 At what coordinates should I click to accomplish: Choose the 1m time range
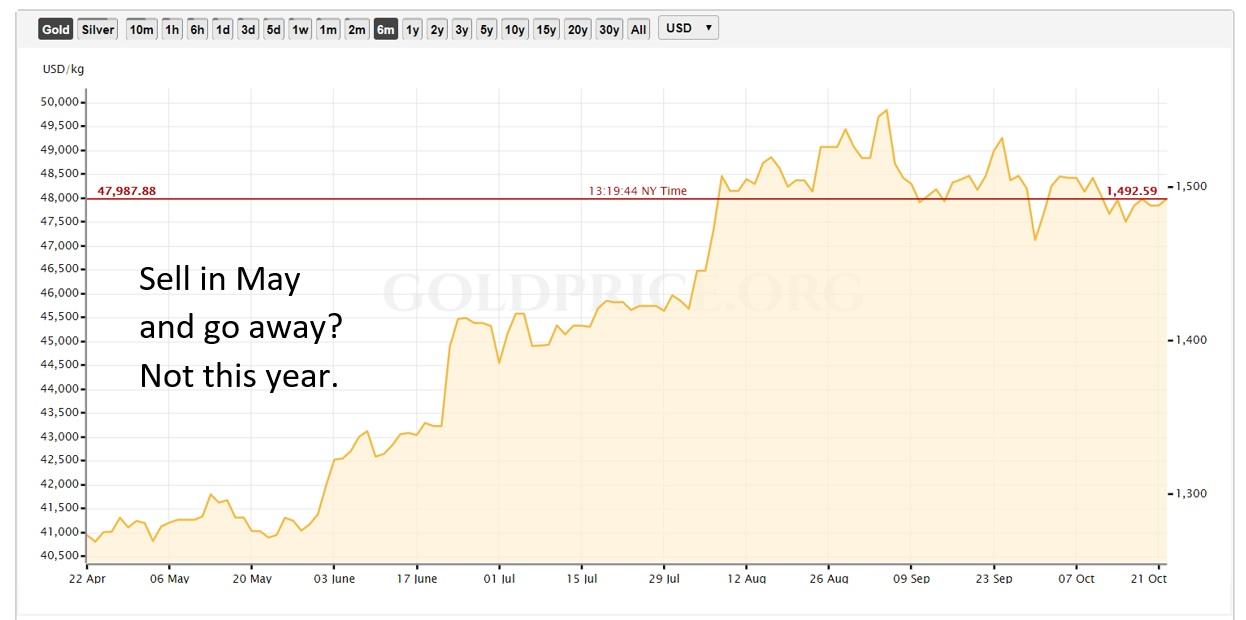coord(328,29)
